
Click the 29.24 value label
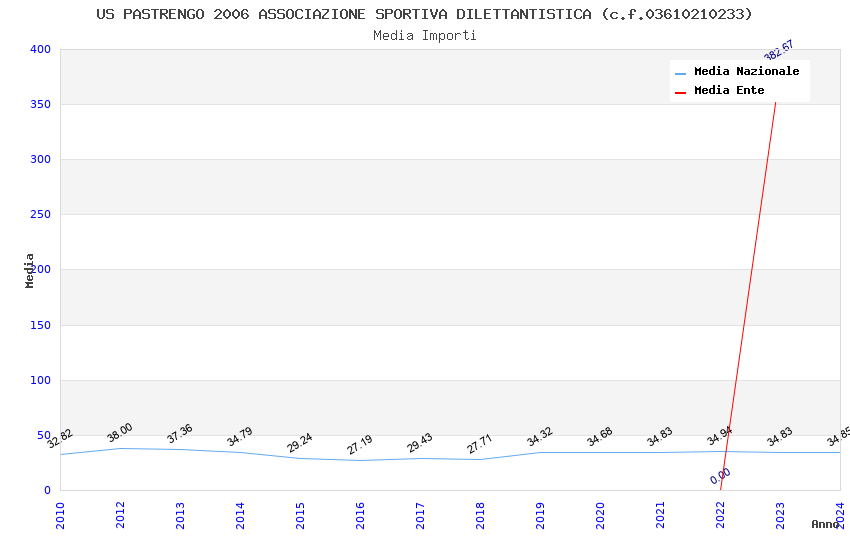(300, 442)
